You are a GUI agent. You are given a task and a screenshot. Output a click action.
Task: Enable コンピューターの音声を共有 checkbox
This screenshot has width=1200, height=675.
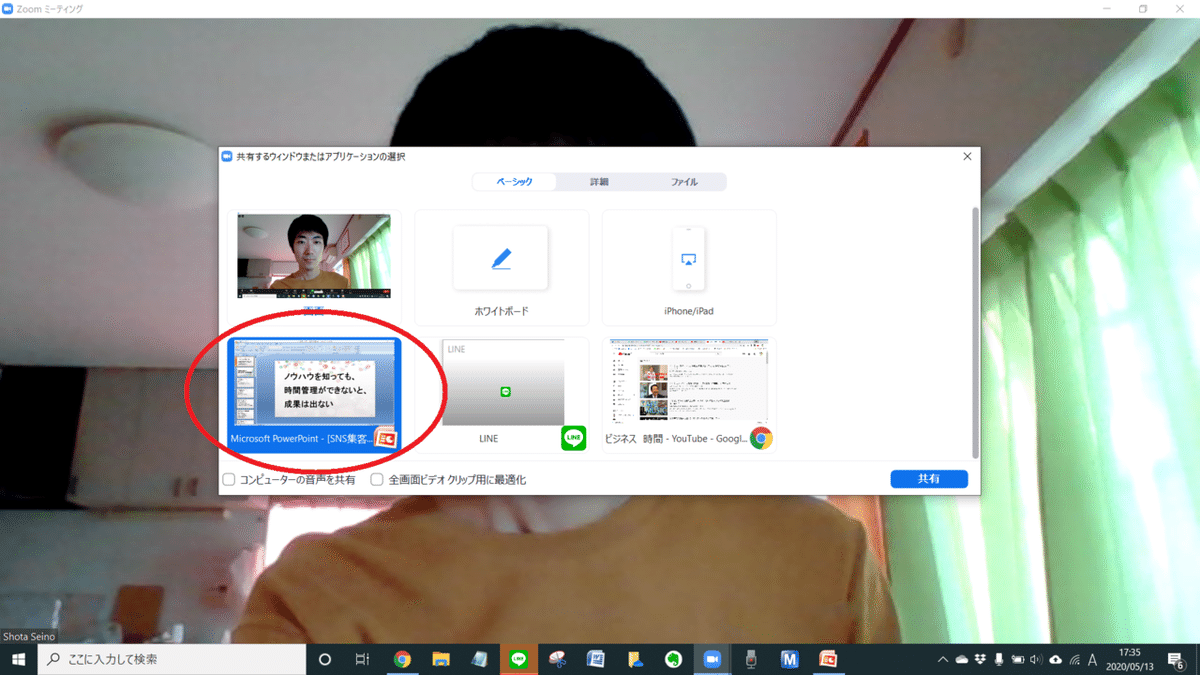click(229, 480)
